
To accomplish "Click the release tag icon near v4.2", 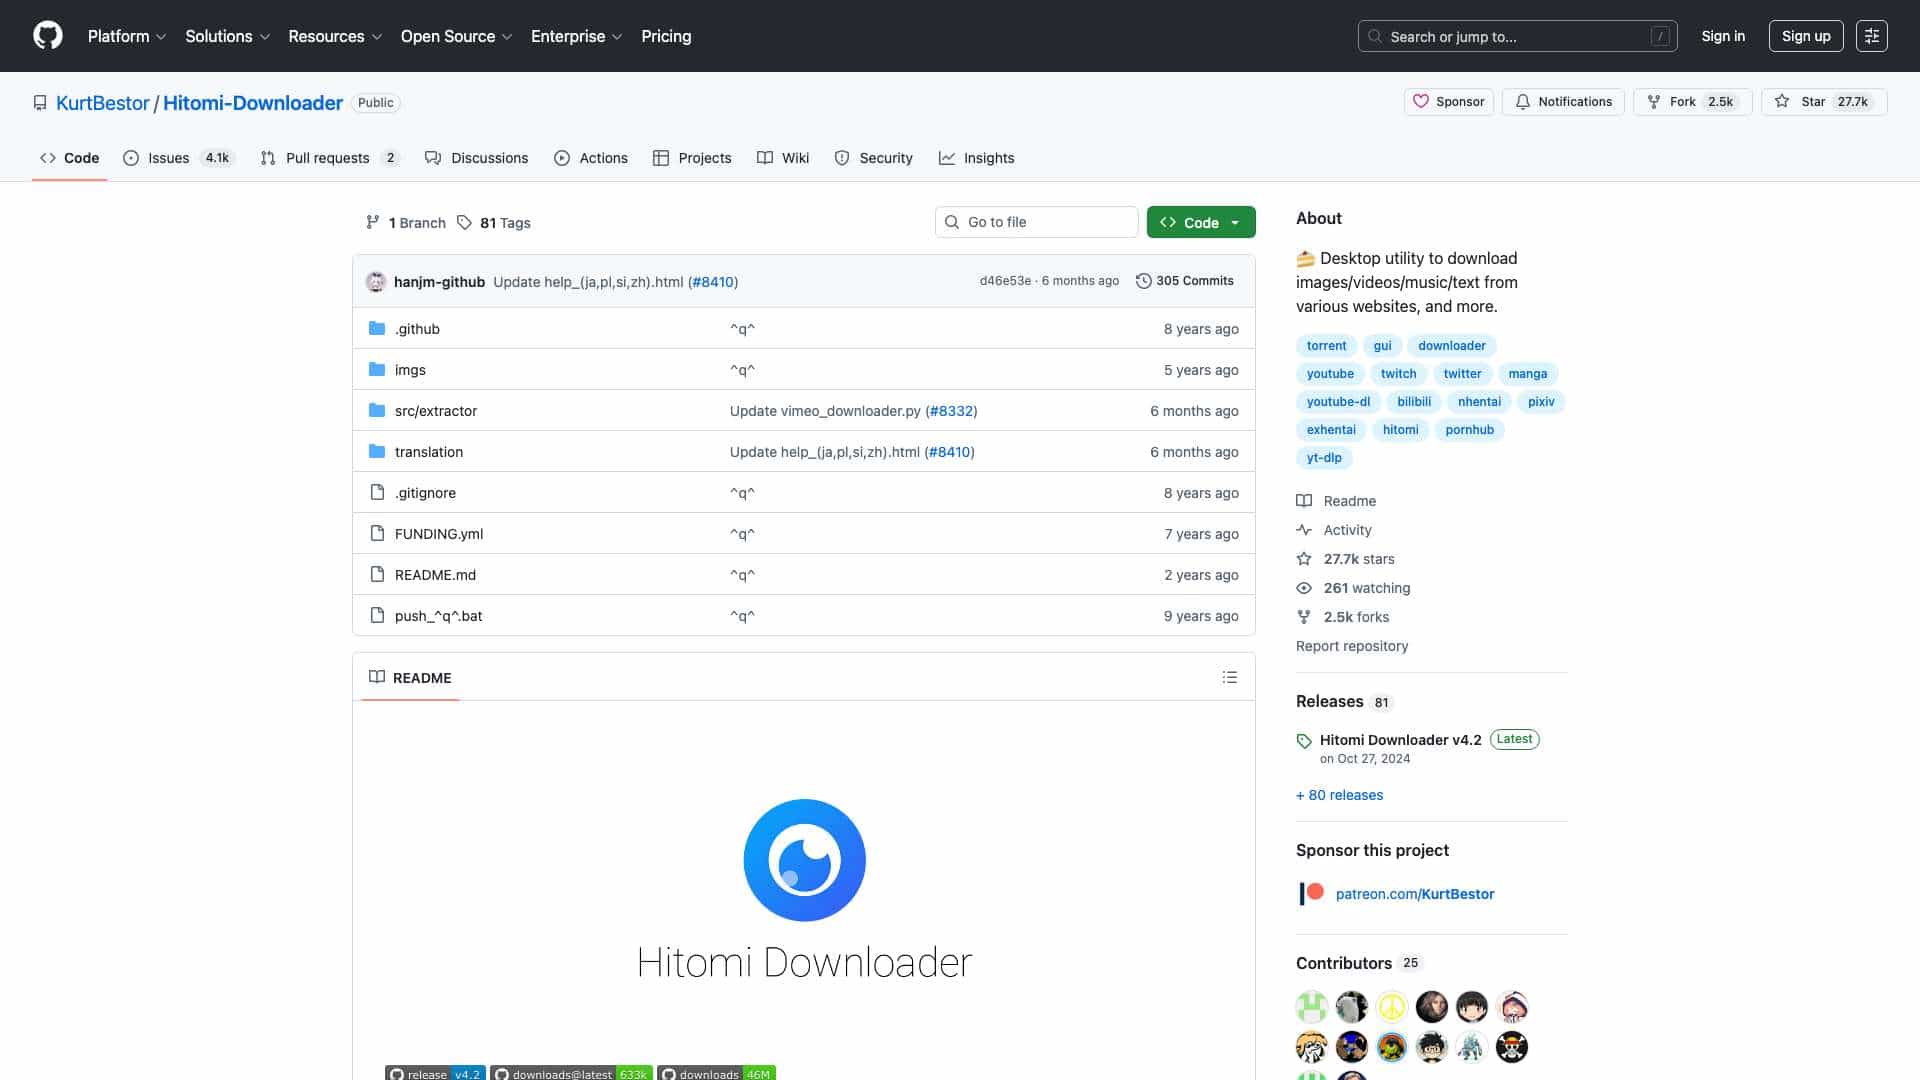I will pyautogui.click(x=1304, y=741).
